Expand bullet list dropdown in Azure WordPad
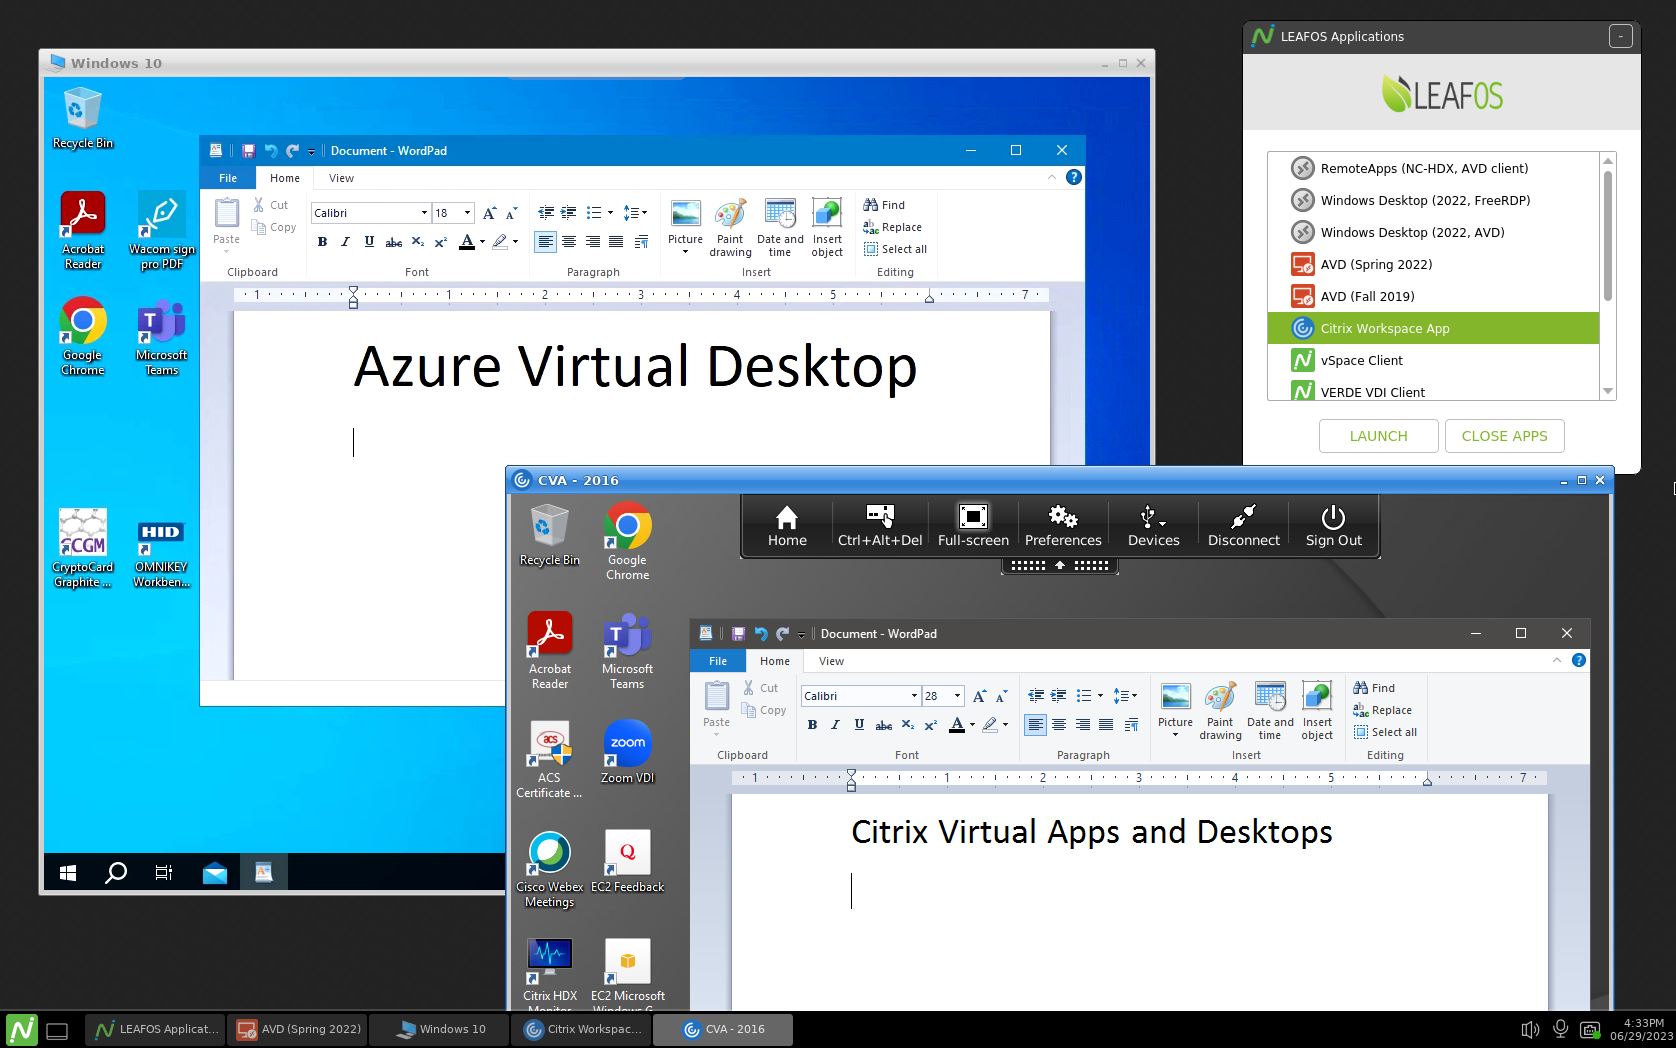The width and height of the screenshot is (1676, 1048). click(x=610, y=213)
